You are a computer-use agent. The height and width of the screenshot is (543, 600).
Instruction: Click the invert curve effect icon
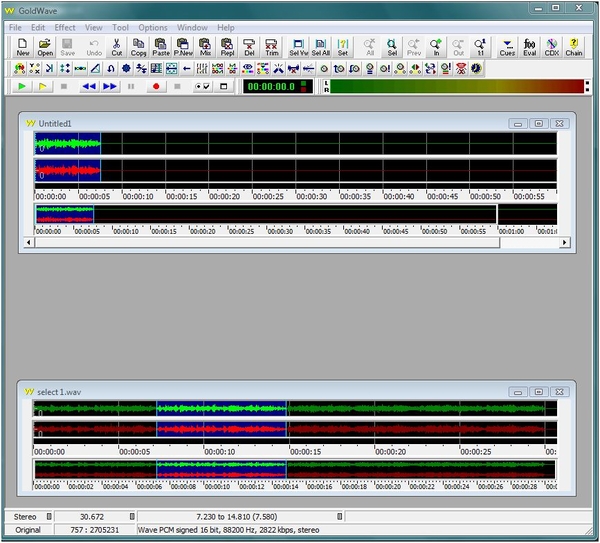(111, 69)
